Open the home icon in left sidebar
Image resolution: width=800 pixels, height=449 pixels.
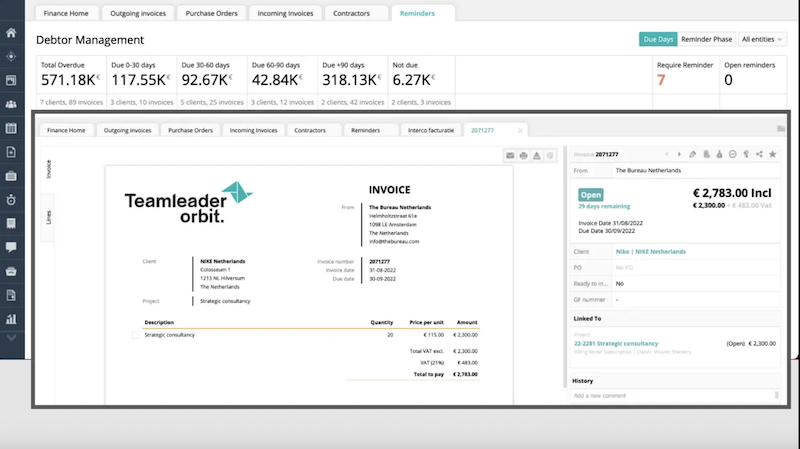(x=11, y=33)
